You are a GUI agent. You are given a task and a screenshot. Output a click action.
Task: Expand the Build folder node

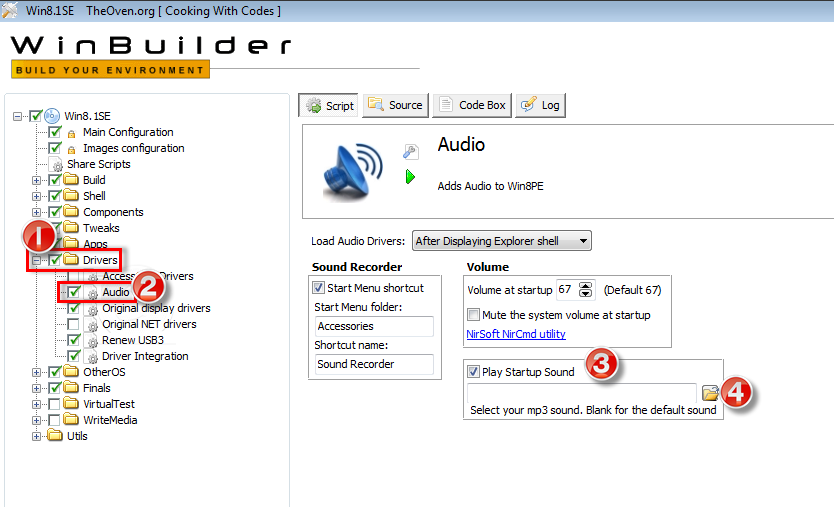pyautogui.click(x=36, y=180)
